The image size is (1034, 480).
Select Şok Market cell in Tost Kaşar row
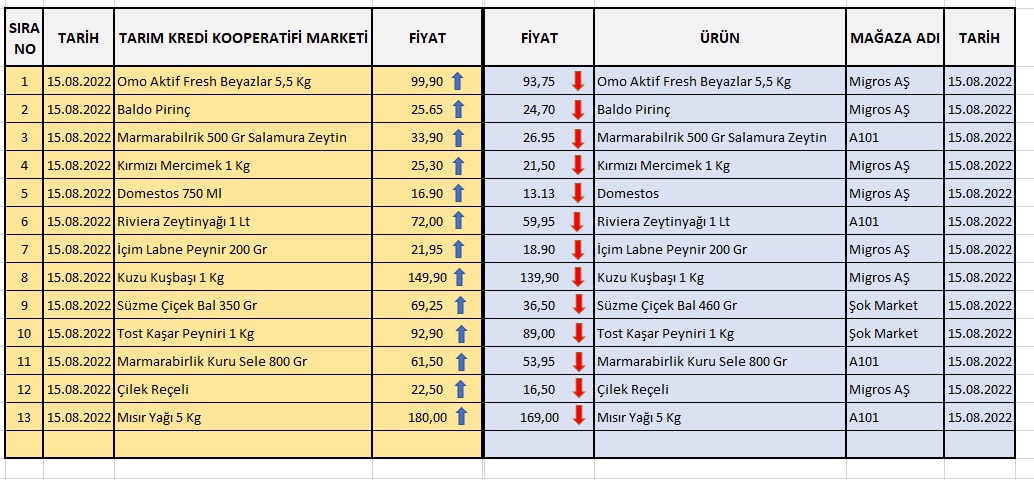point(894,333)
